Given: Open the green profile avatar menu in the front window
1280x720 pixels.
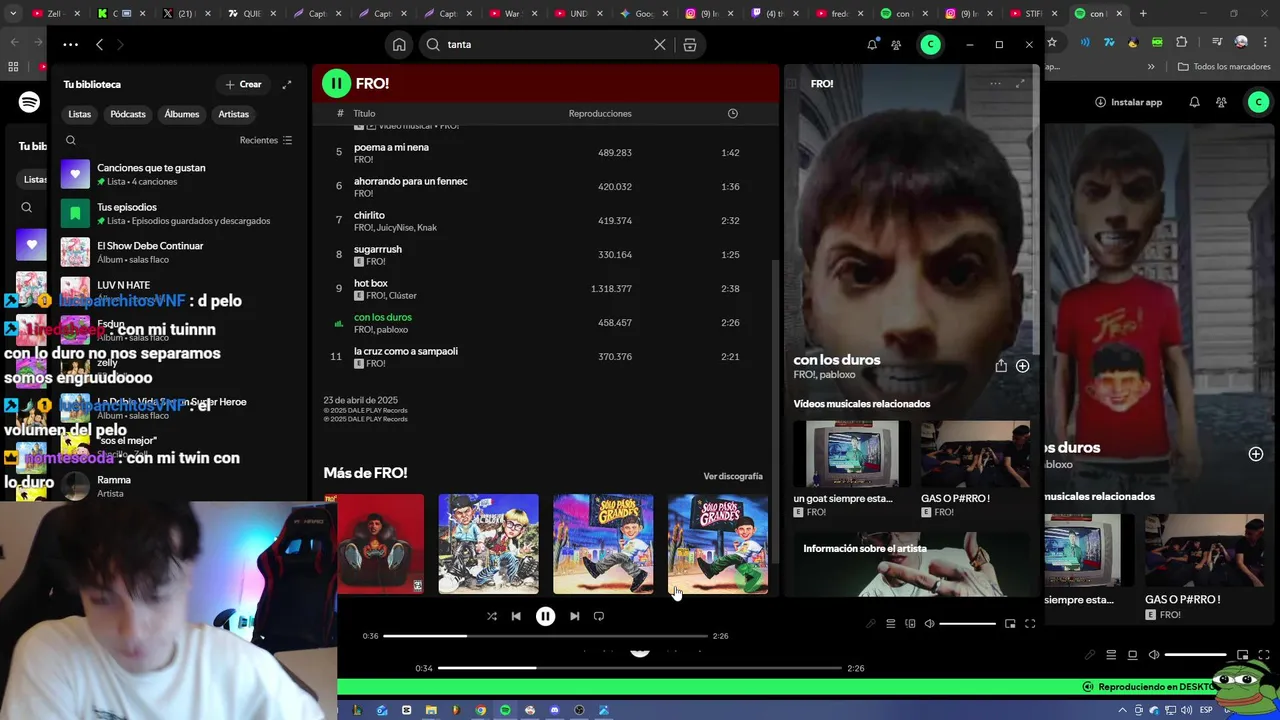Looking at the screenshot, I should click(x=931, y=44).
